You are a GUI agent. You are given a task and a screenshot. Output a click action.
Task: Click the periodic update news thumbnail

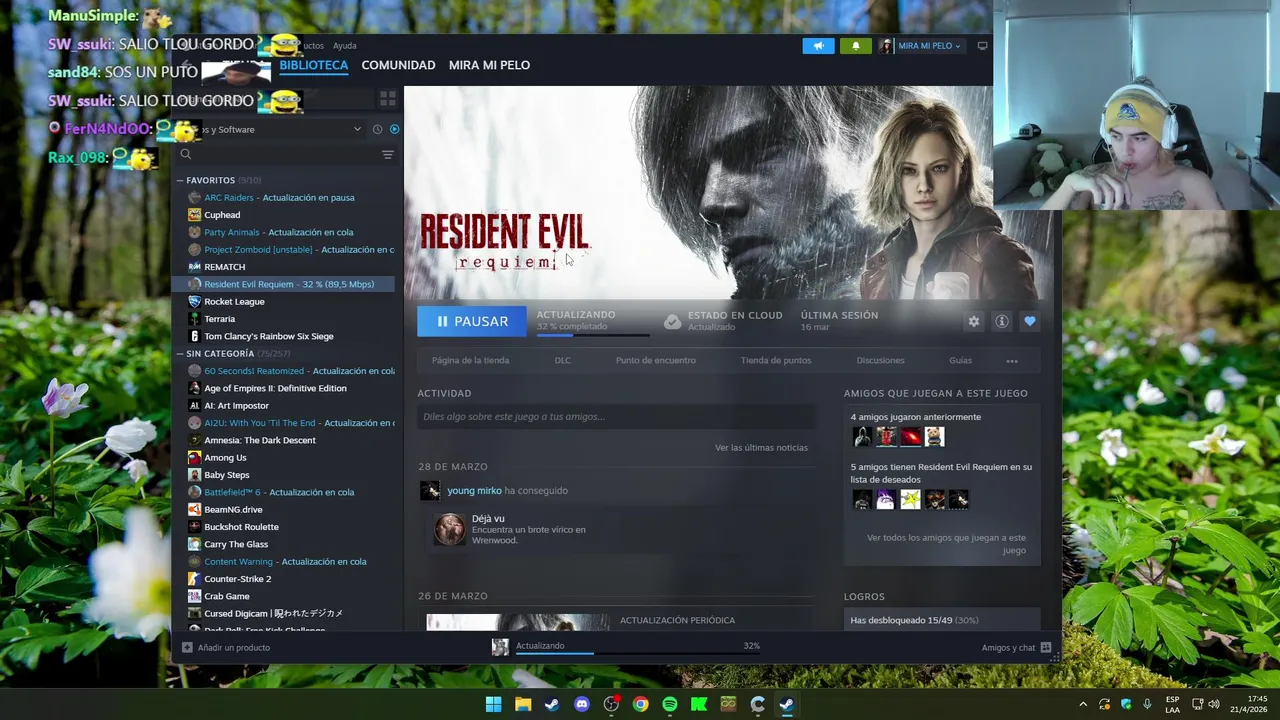click(517, 622)
